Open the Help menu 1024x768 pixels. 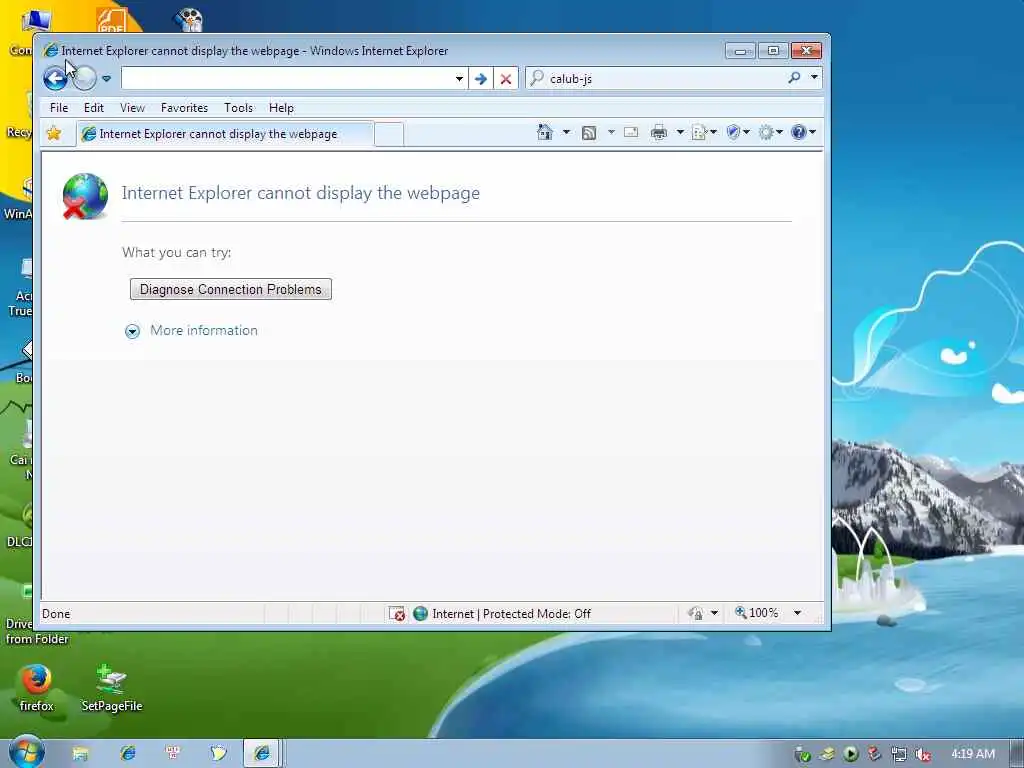coord(281,108)
